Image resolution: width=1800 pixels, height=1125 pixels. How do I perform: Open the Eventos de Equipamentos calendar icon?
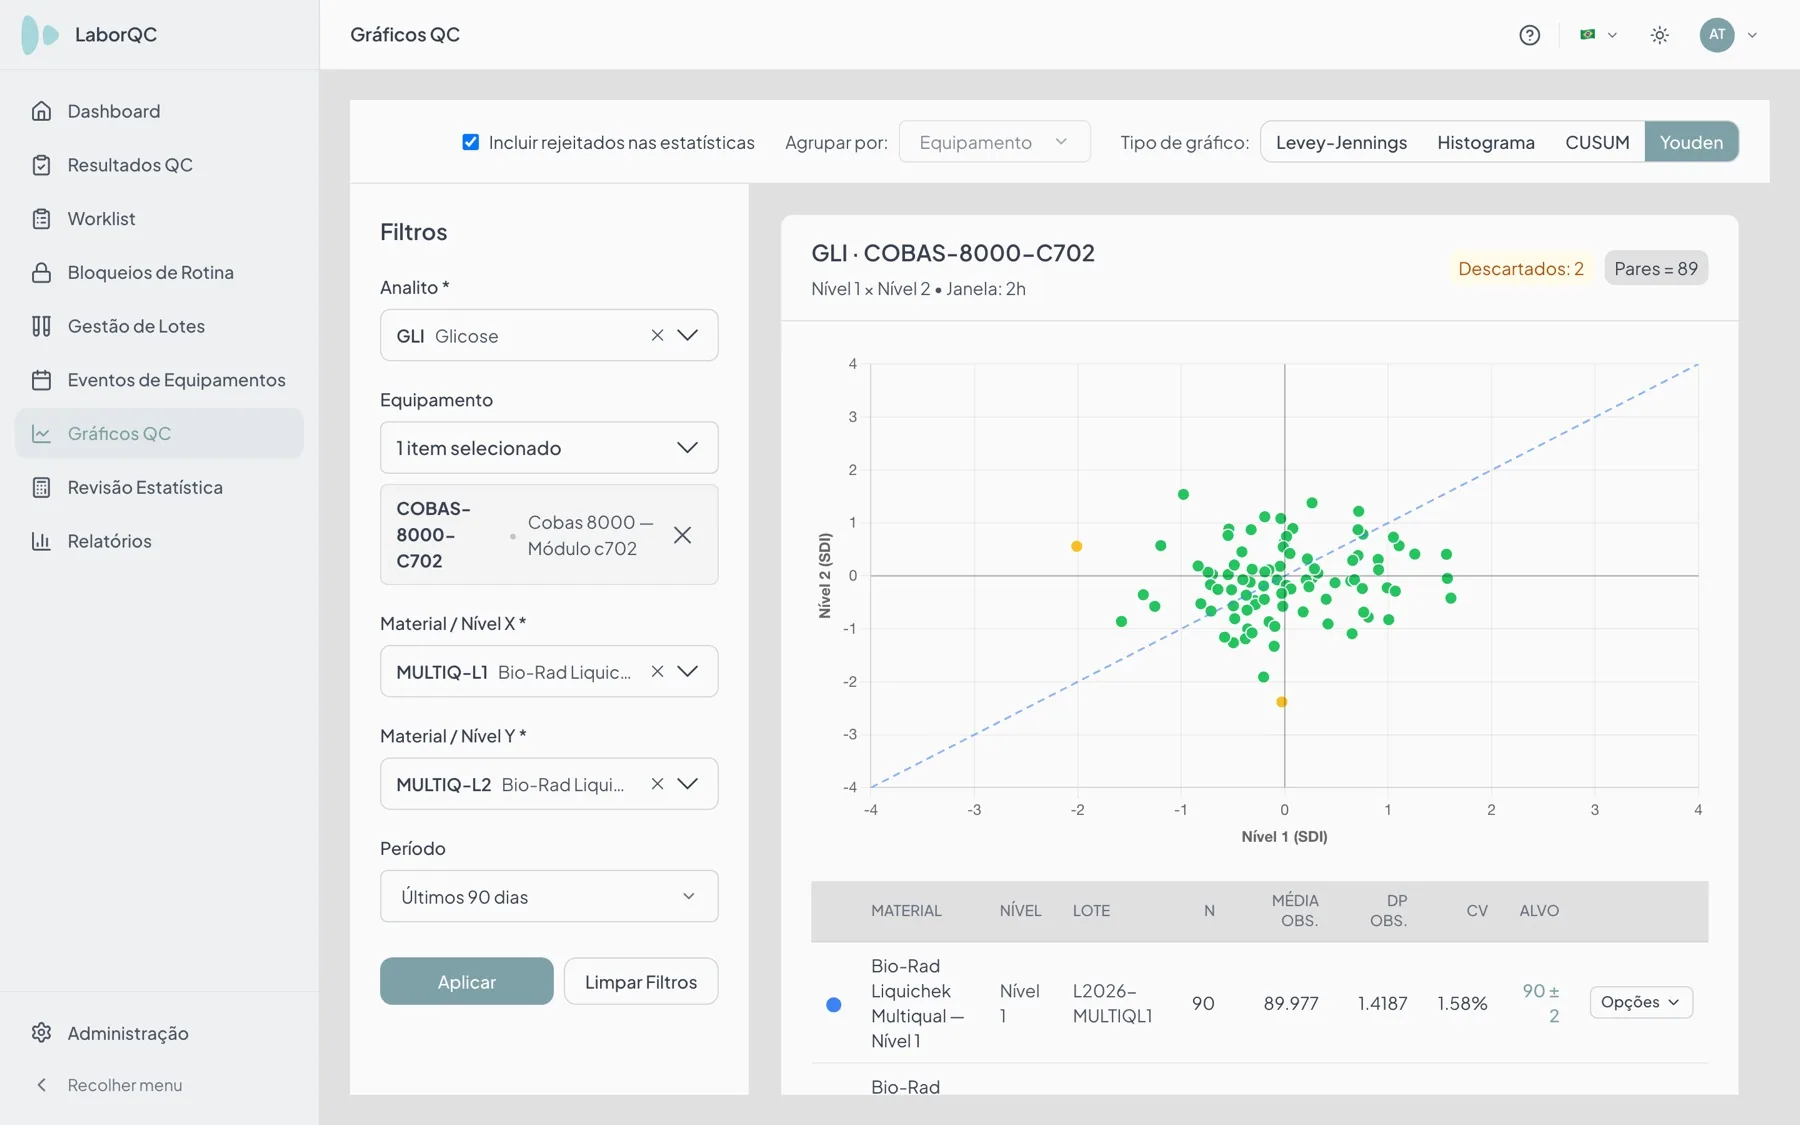point(41,380)
